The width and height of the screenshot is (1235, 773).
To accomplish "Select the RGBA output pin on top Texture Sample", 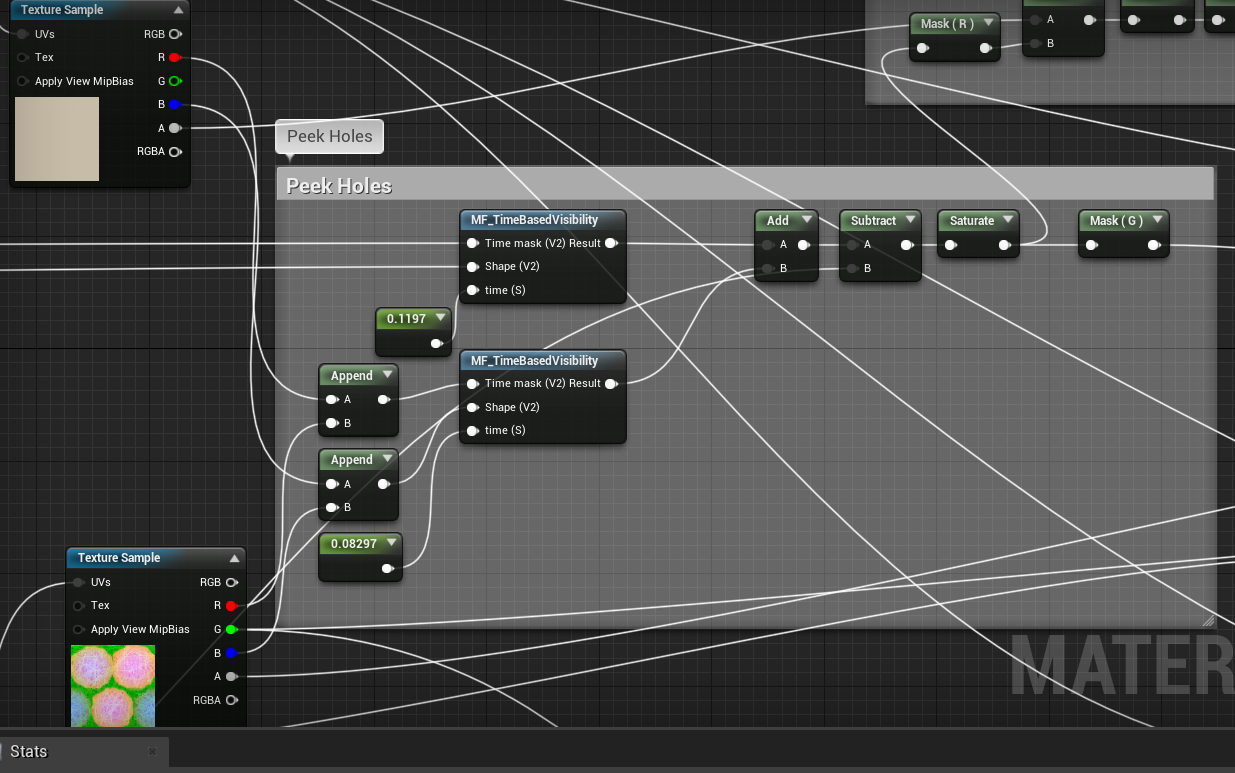I will tap(175, 152).
